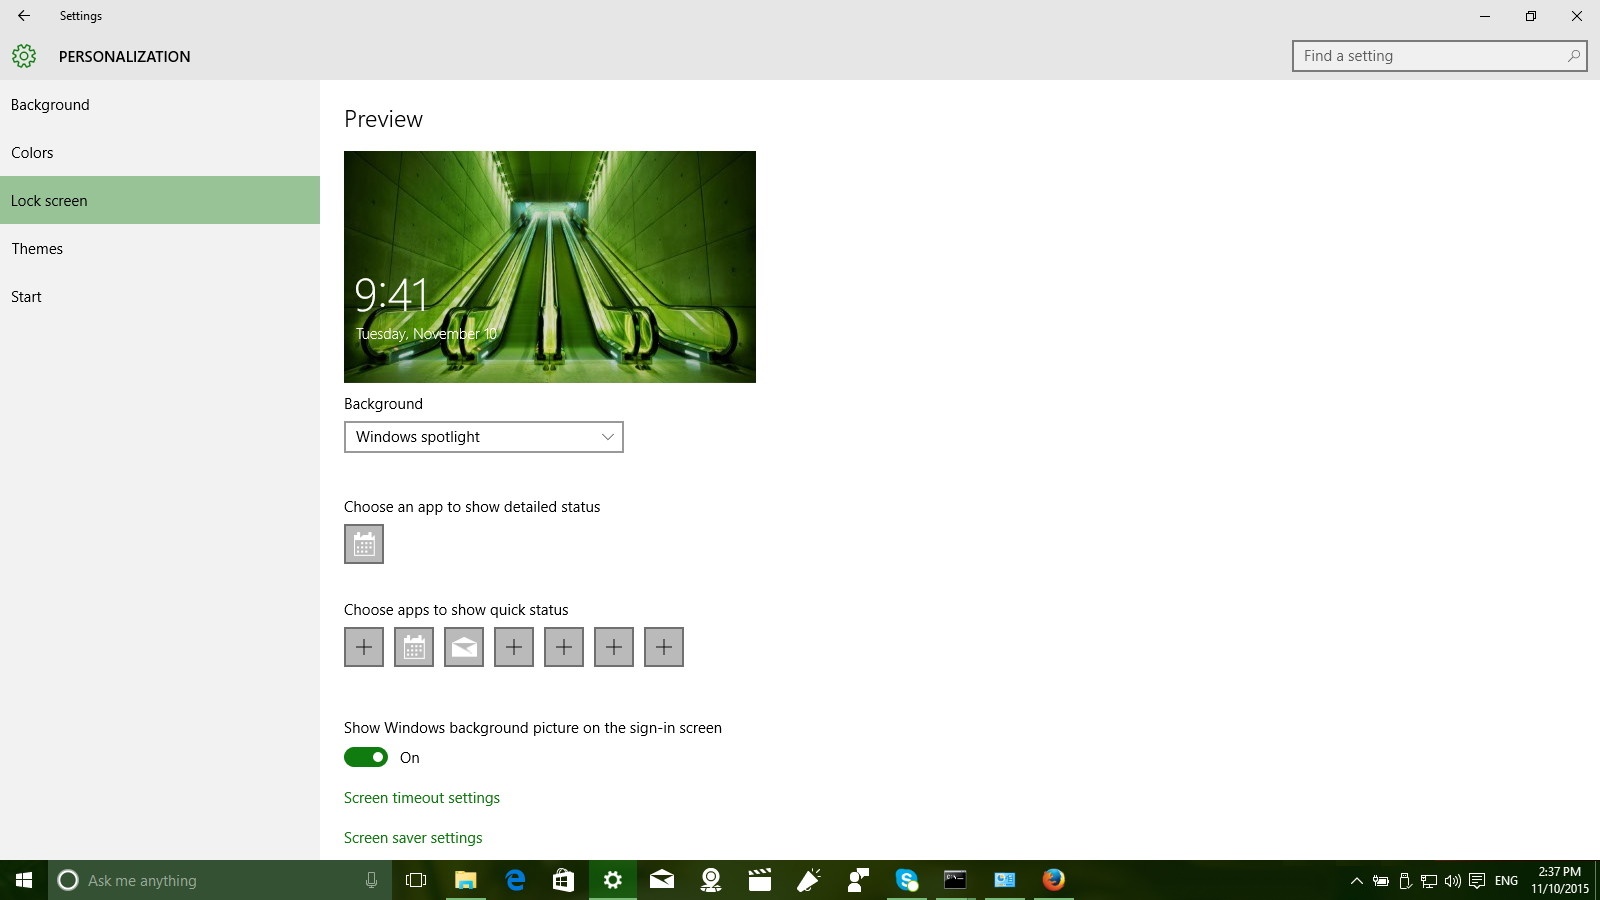Add app in sixth quick status slot
The image size is (1600, 900).
pyautogui.click(x=614, y=647)
